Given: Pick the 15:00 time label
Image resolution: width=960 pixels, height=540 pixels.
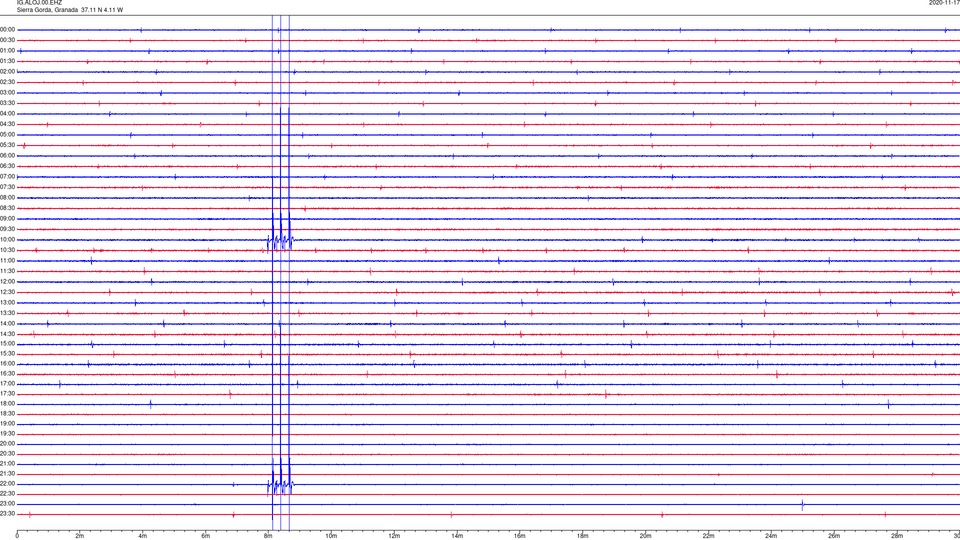Looking at the screenshot, I should (x=7, y=343).
